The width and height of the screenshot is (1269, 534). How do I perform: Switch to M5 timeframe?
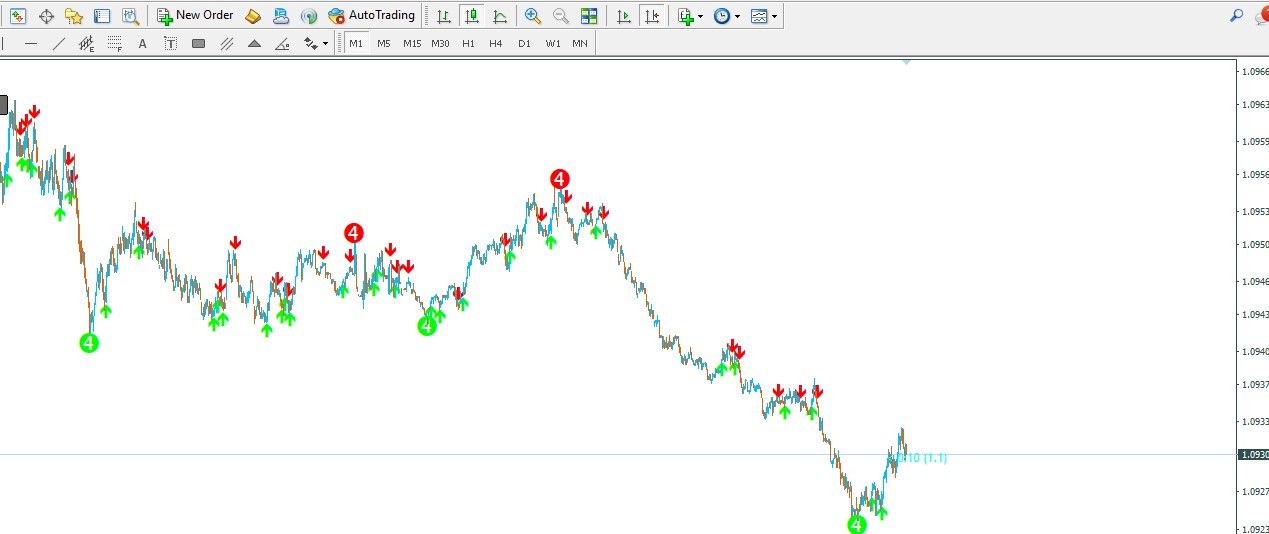point(384,43)
